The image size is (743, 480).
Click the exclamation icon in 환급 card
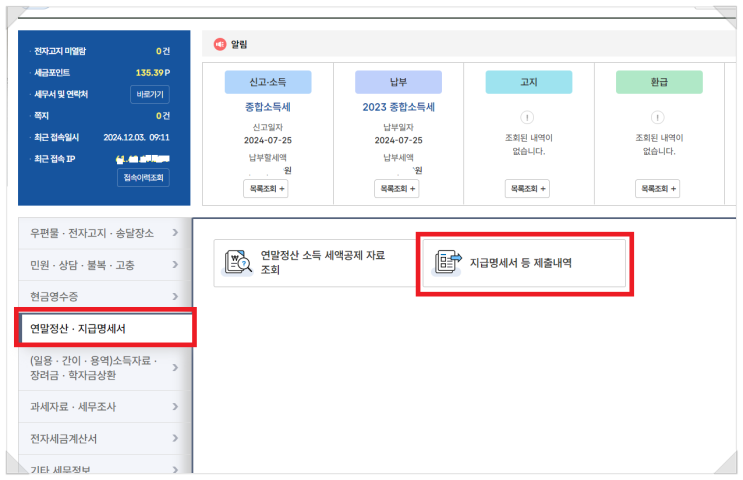click(x=657, y=117)
